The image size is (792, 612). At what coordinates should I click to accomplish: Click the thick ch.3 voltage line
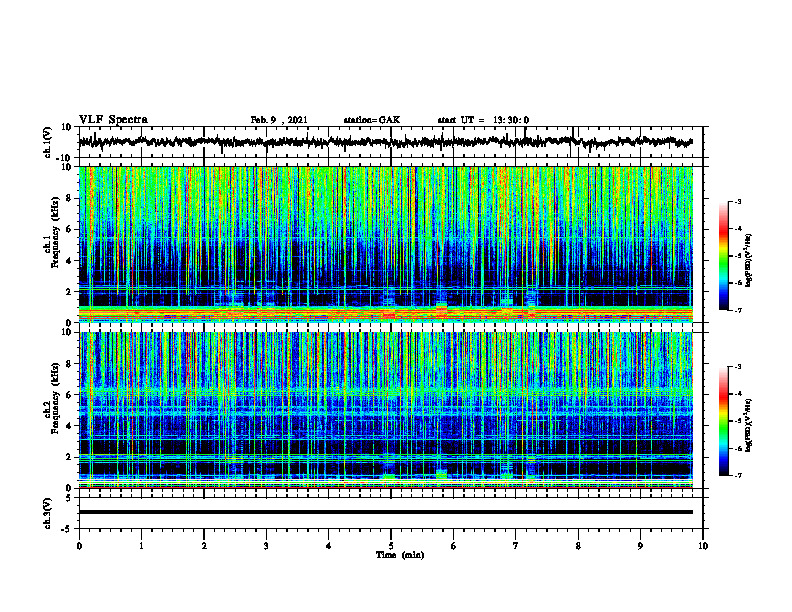(x=386, y=512)
